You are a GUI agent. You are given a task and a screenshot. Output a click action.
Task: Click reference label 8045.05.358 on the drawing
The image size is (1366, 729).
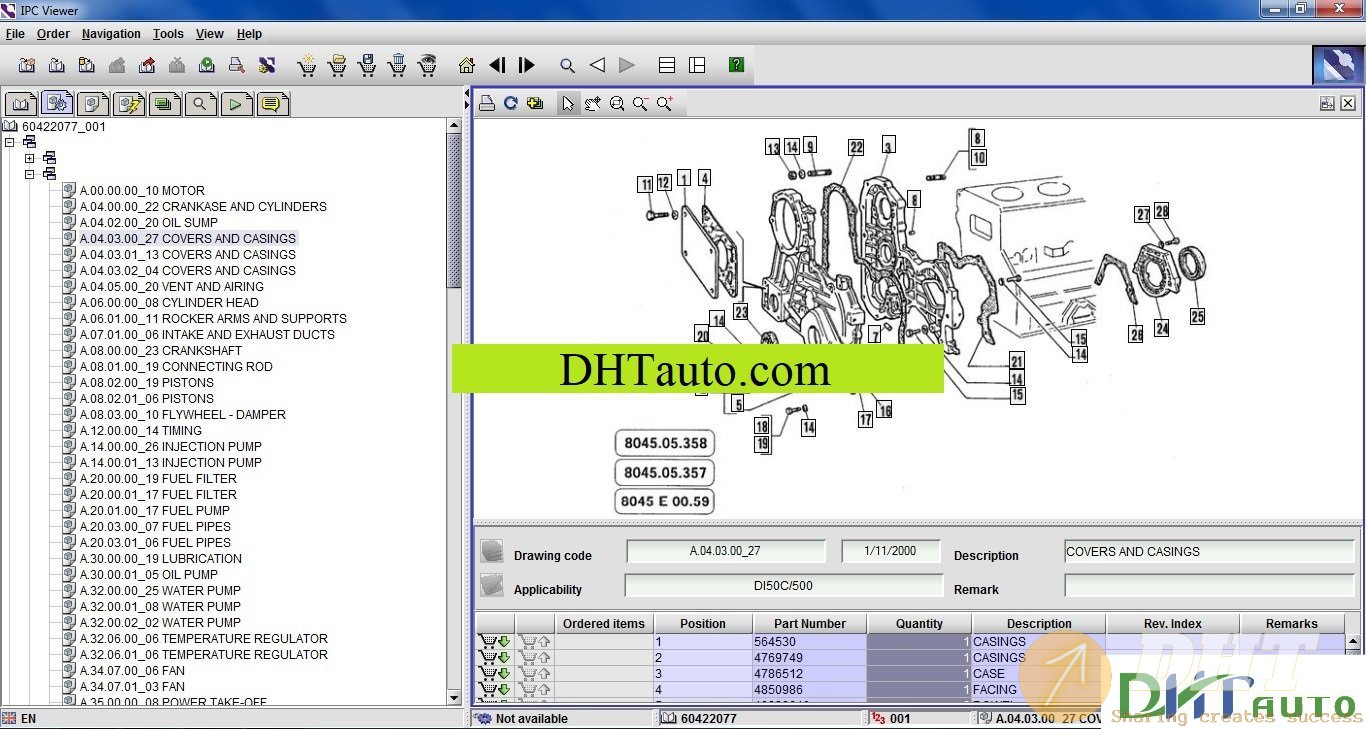tap(665, 443)
